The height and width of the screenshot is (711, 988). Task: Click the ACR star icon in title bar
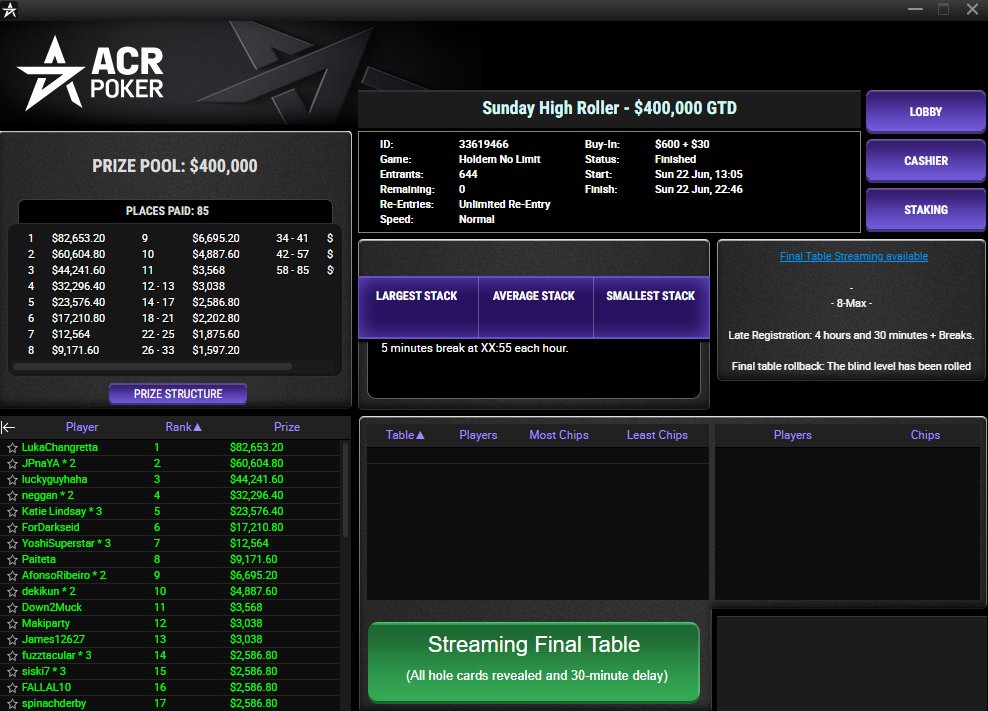(9, 9)
